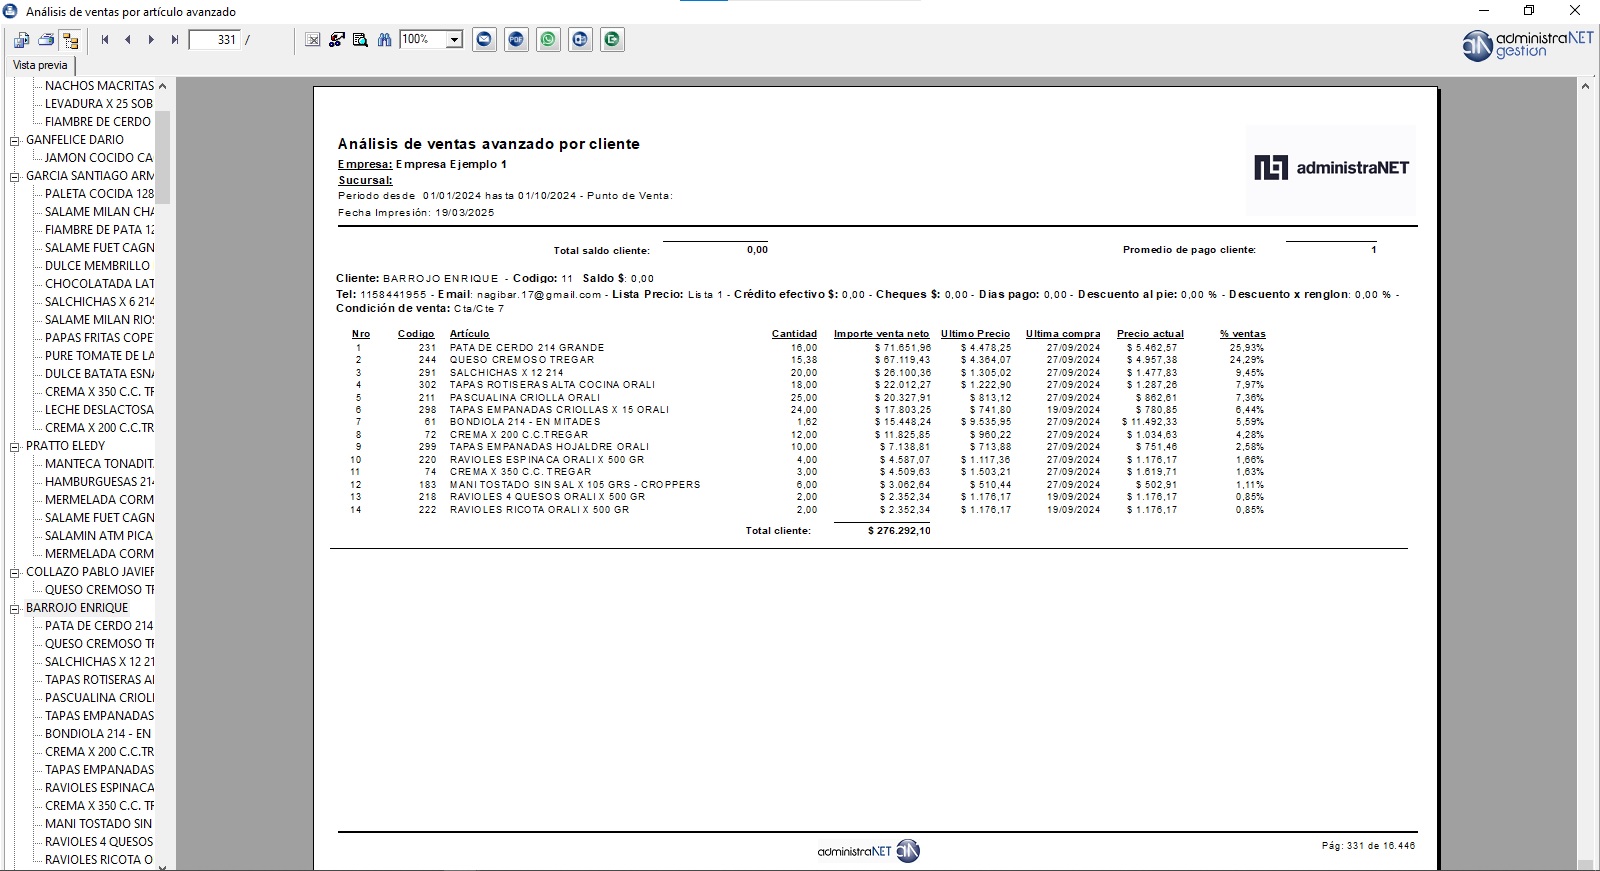Select GANFELICE DARIO in the tree
The height and width of the screenshot is (871, 1600).
(75, 140)
